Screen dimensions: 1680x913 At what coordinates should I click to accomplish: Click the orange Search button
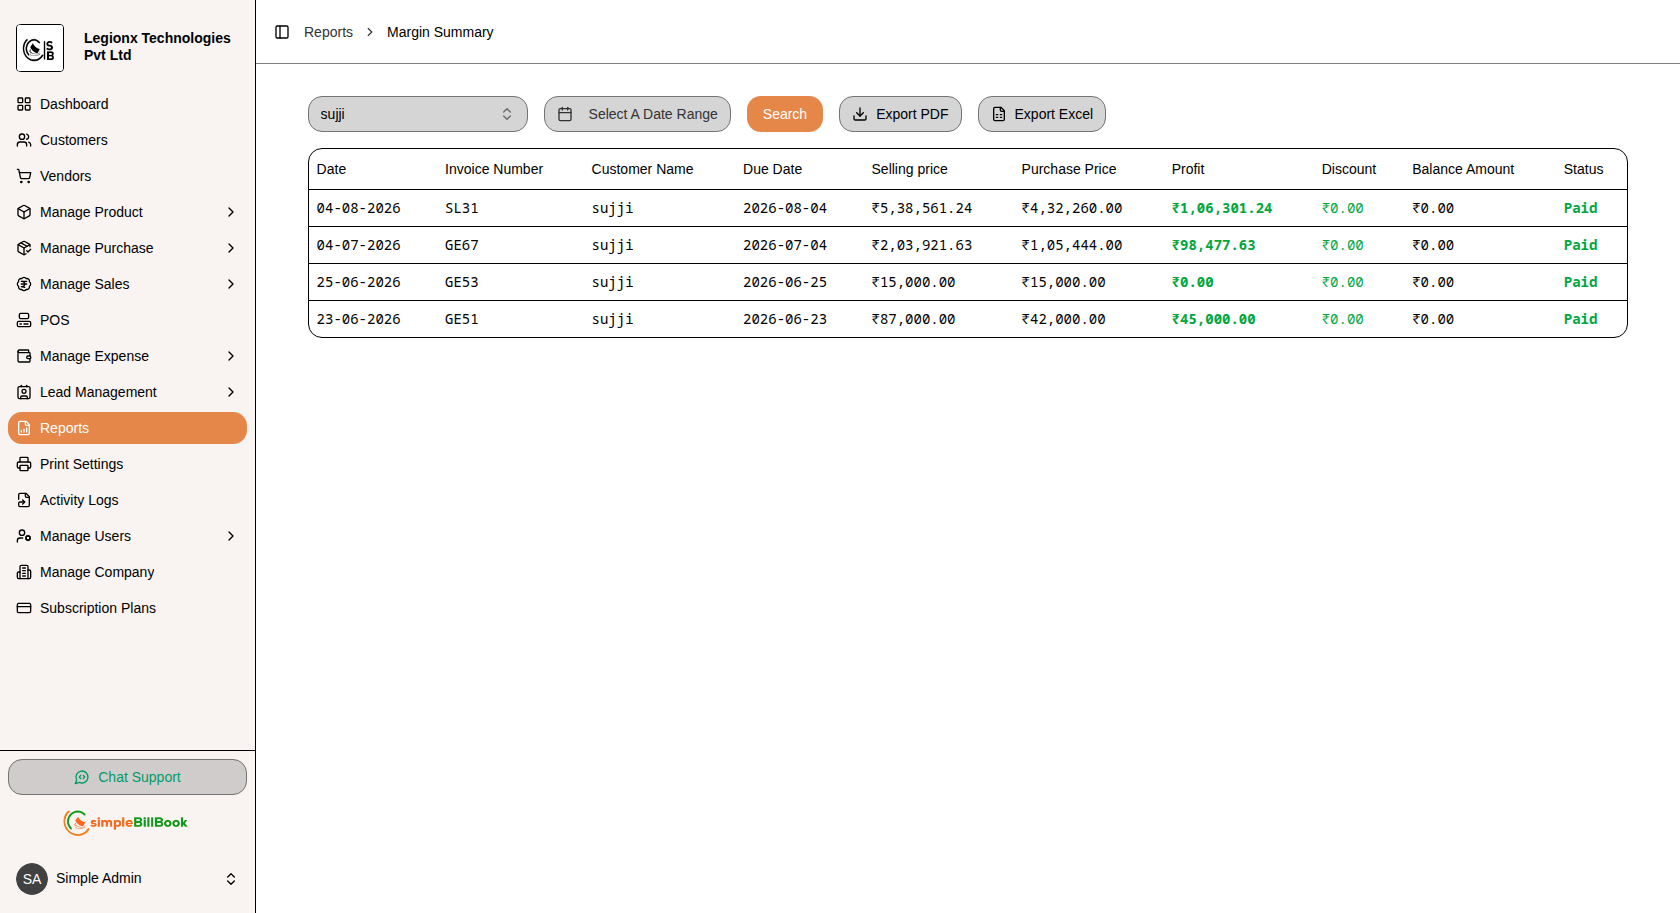[785, 114]
